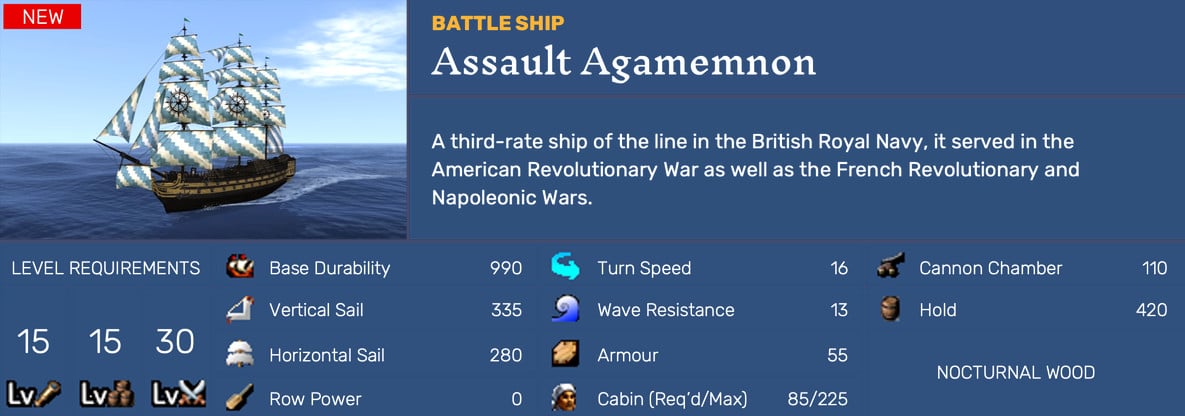Click the red NEW badge
The width and height of the screenshot is (1185, 416).
click(x=42, y=16)
